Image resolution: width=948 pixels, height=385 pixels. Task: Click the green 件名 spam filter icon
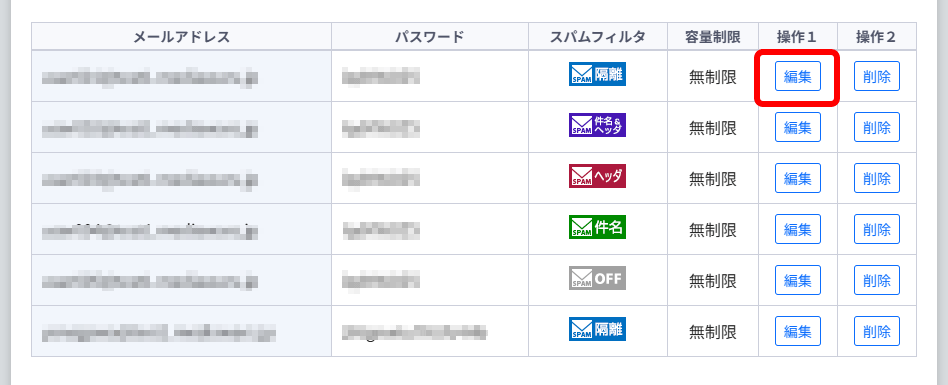[597, 227]
